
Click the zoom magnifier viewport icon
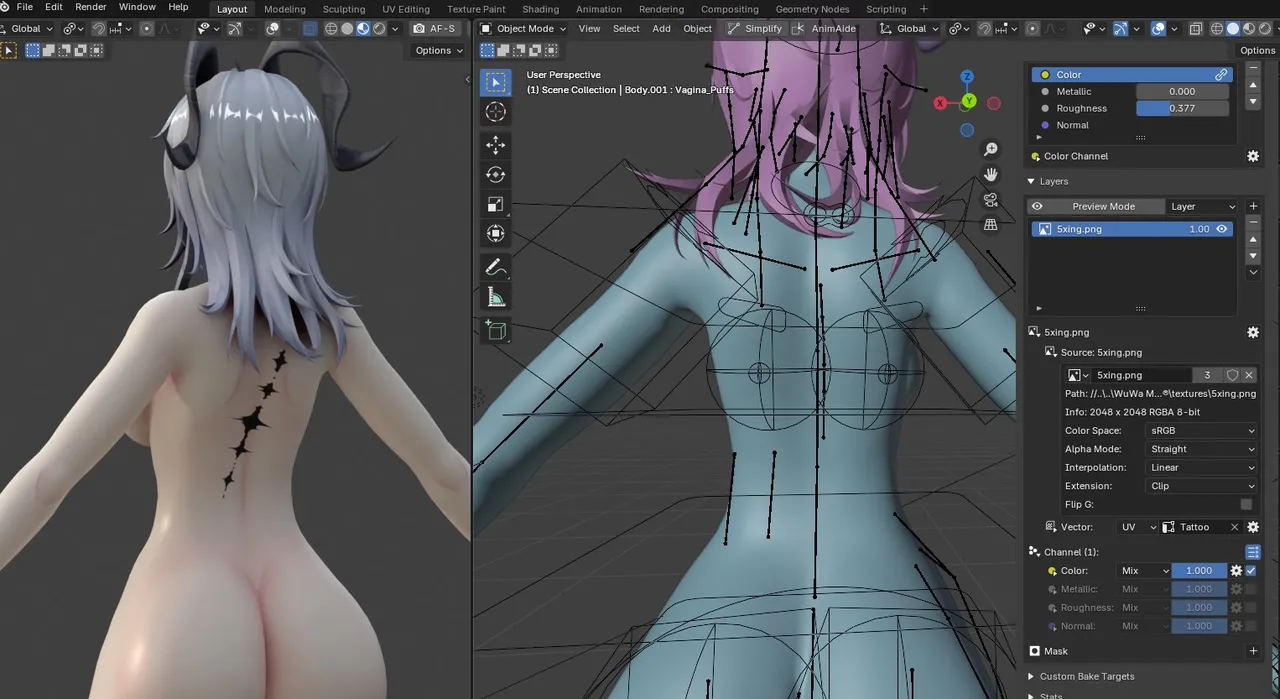991,150
